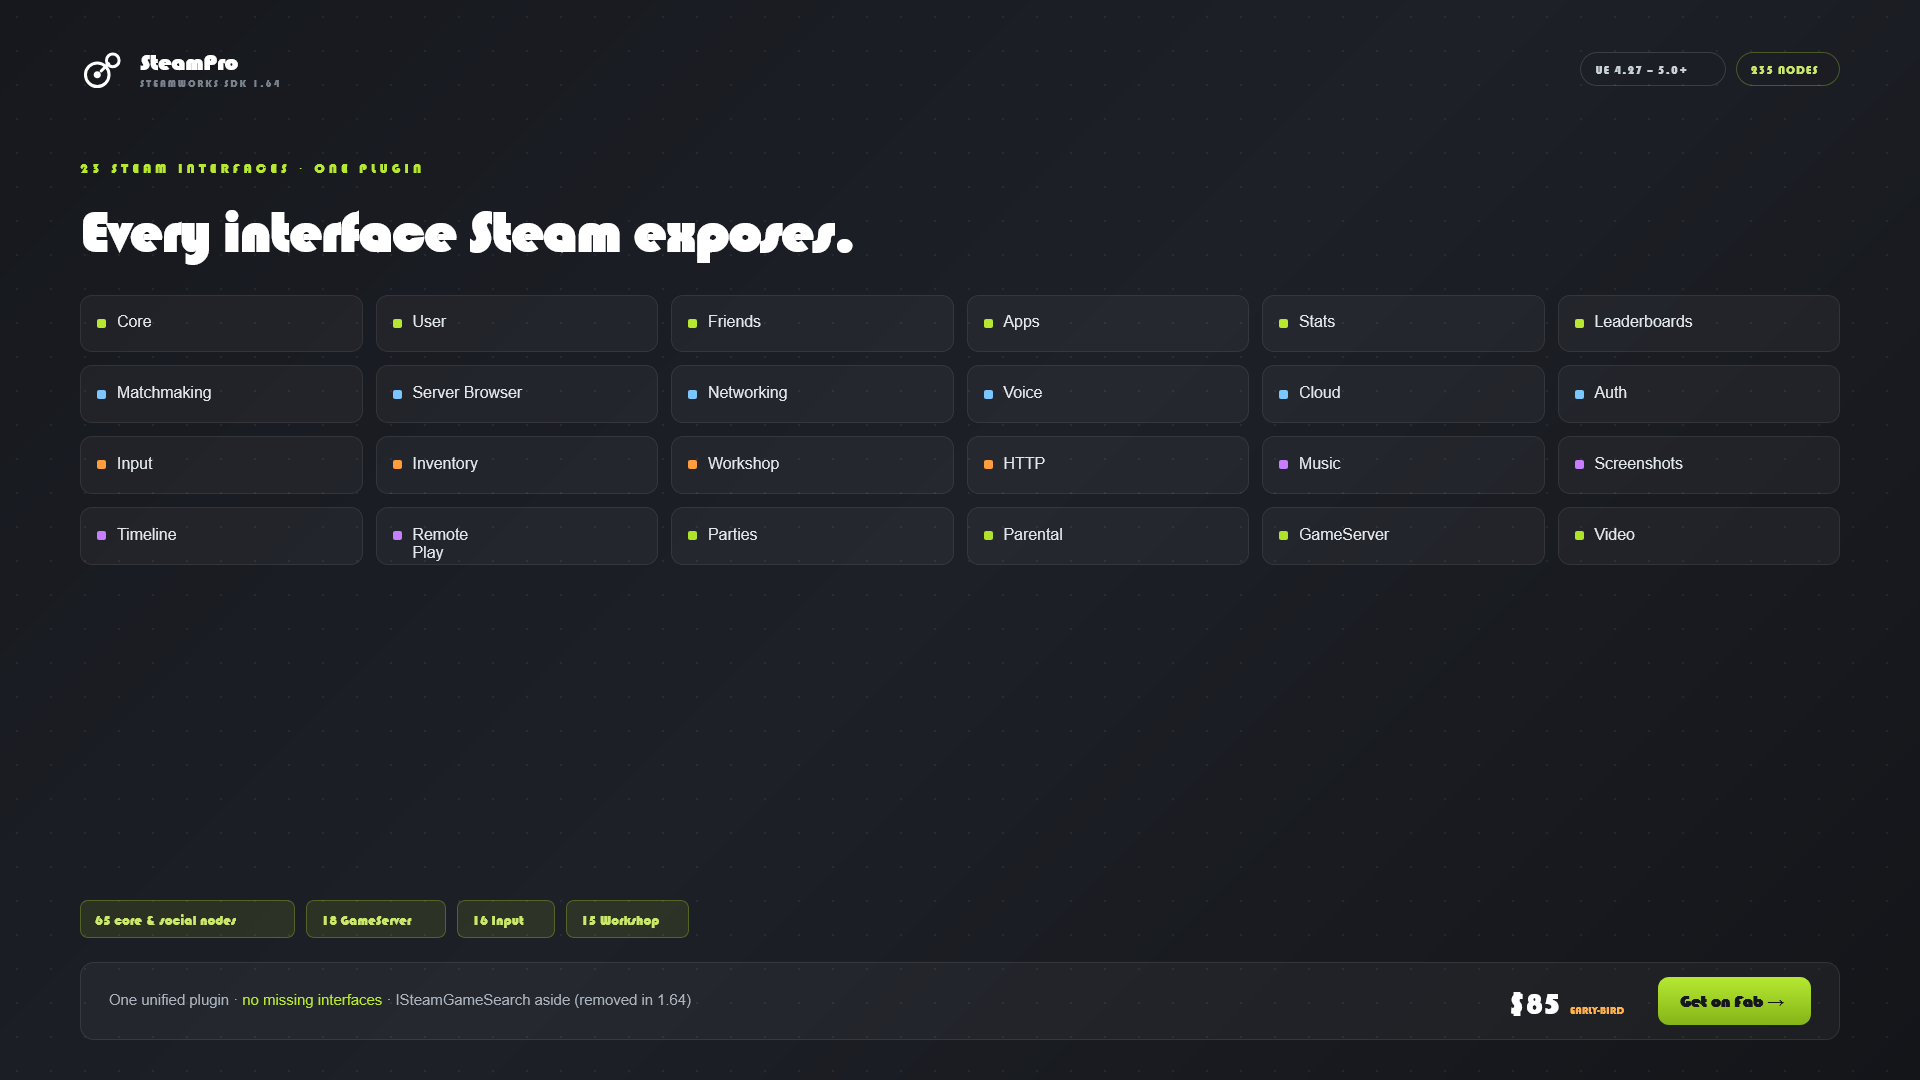Screen dimensions: 1920x1080
Task: Open the GameServer card
Action: (x=1403, y=536)
